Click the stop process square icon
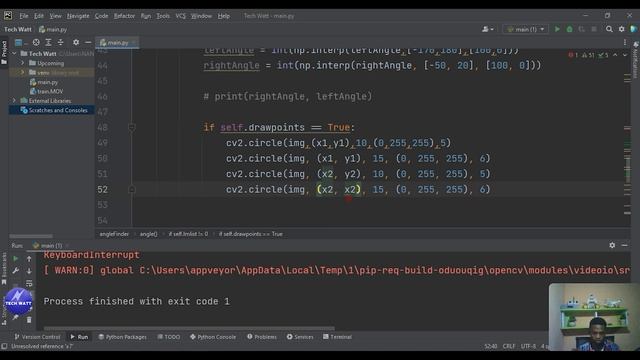Image resolution: width=640 pixels, height=360 pixels. tap(594, 29)
